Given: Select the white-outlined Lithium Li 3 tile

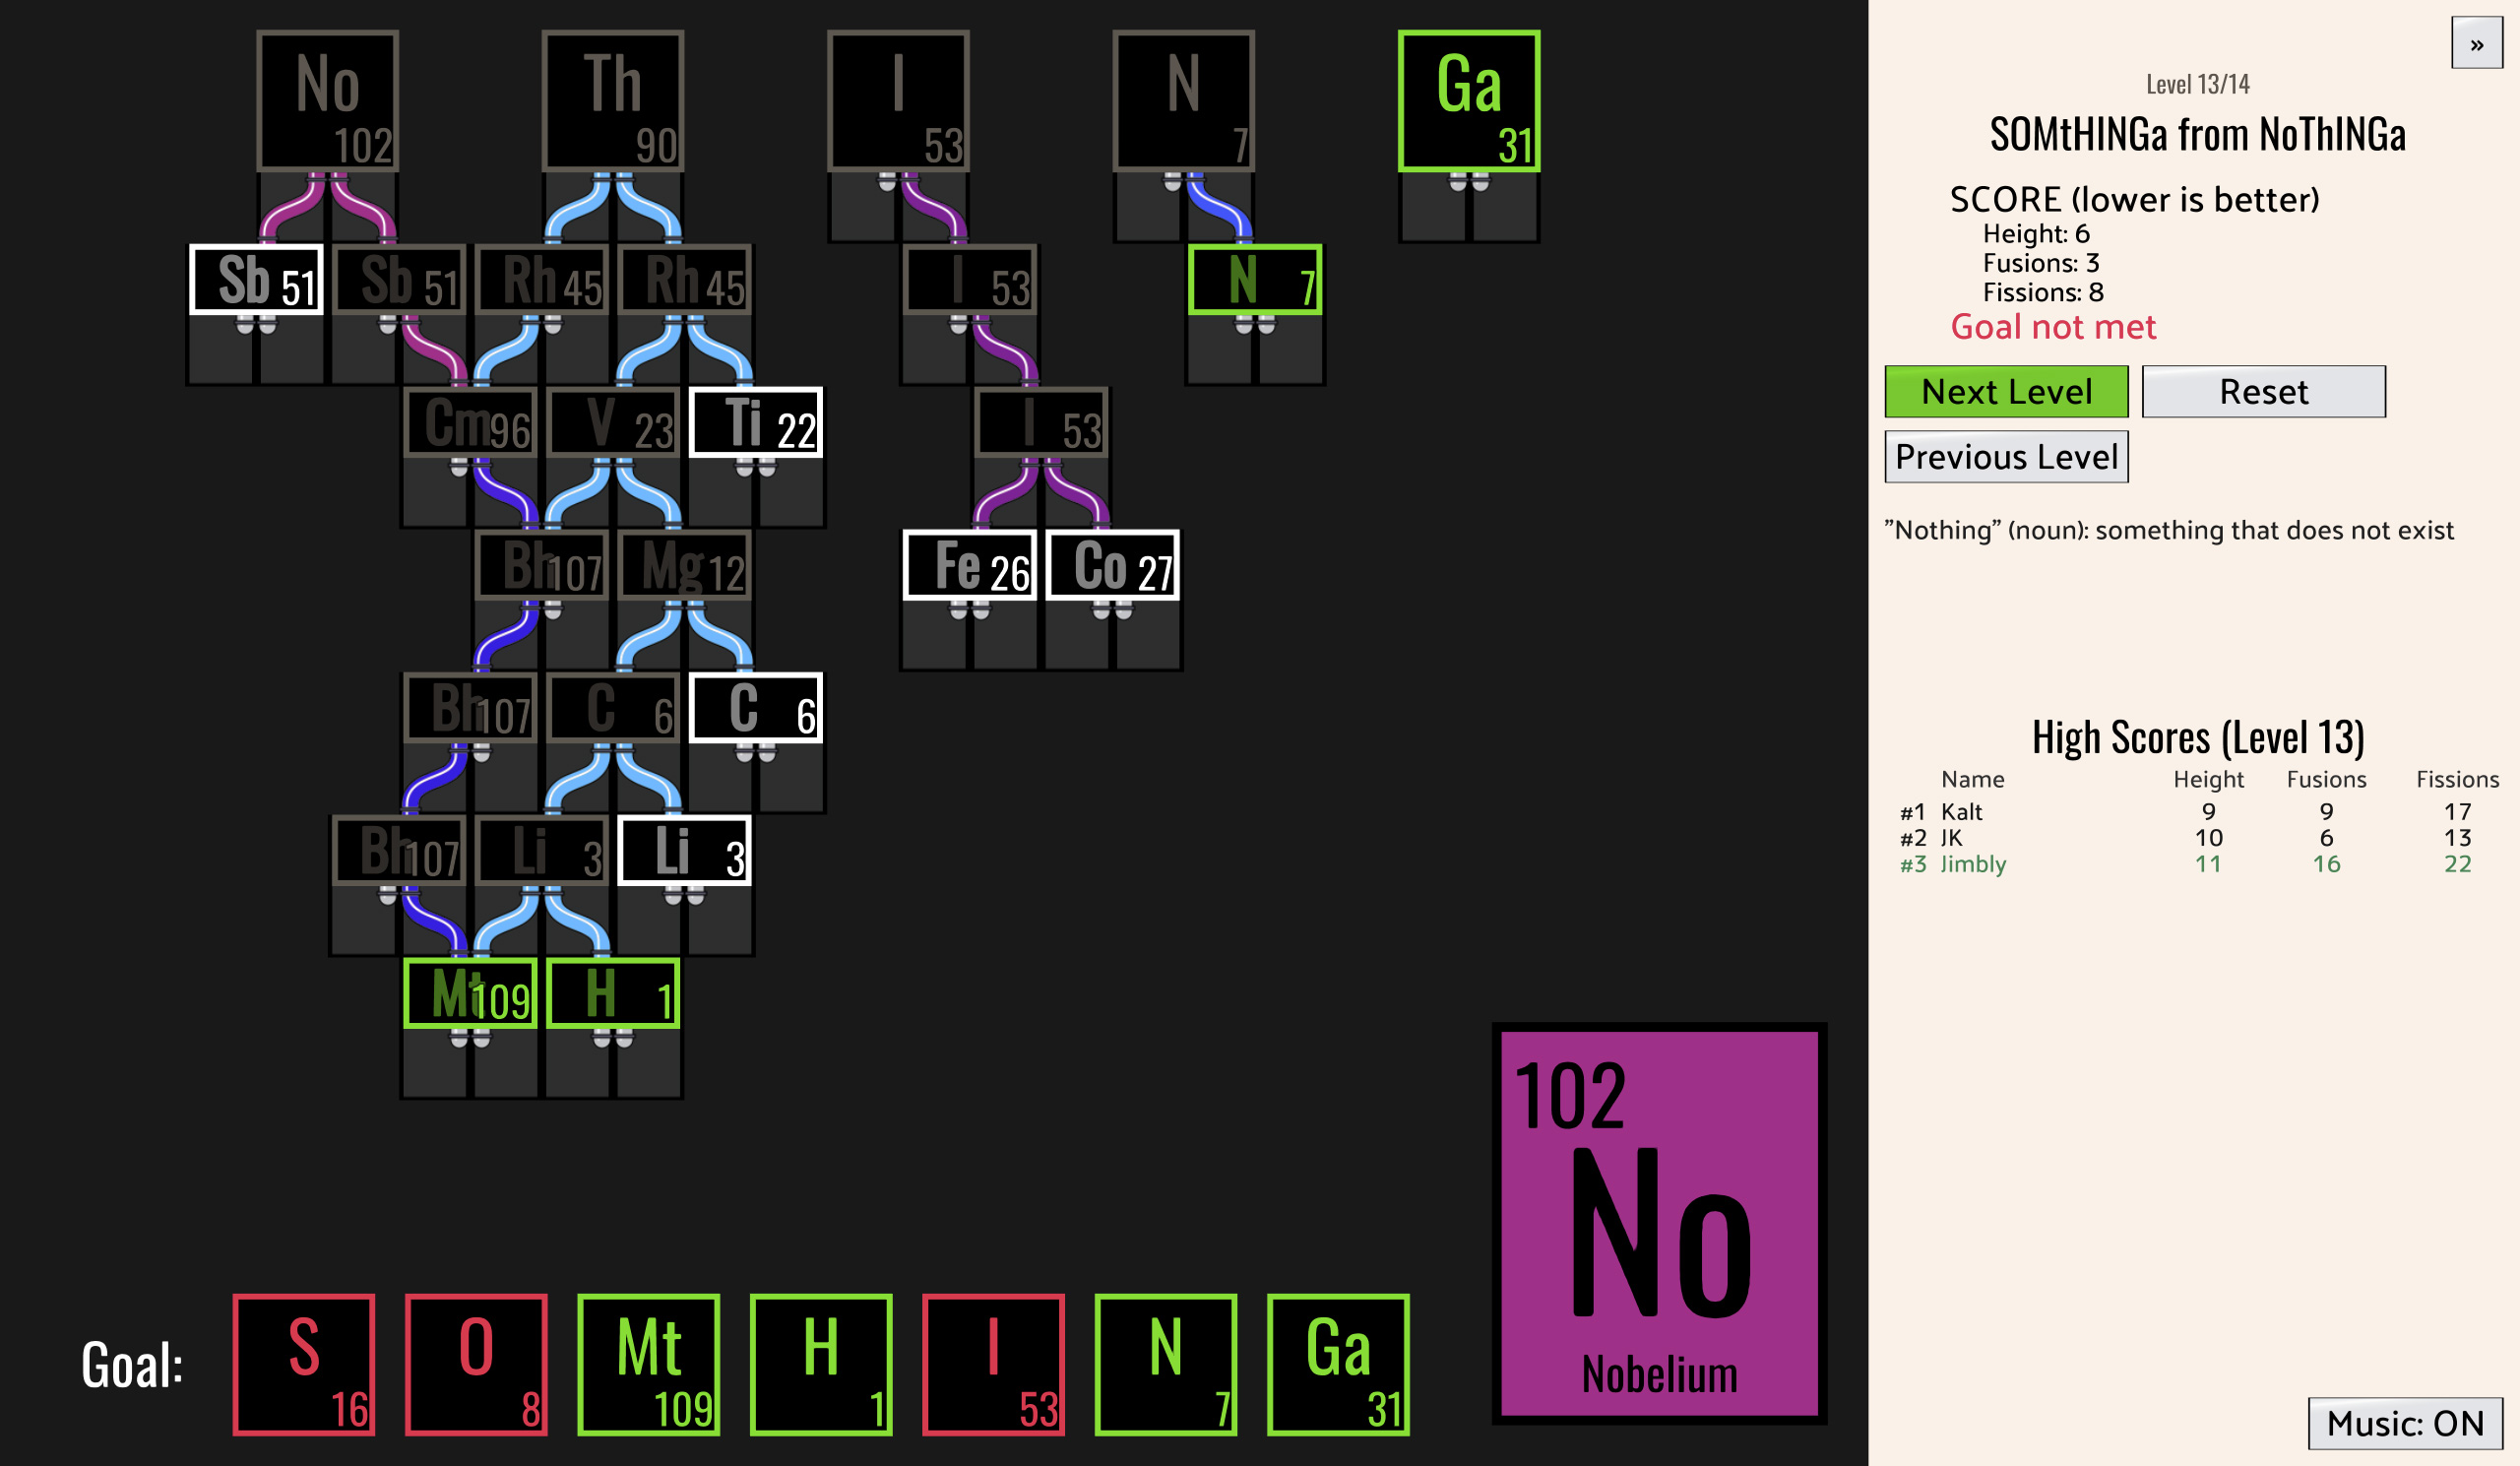Looking at the screenshot, I should [684, 851].
